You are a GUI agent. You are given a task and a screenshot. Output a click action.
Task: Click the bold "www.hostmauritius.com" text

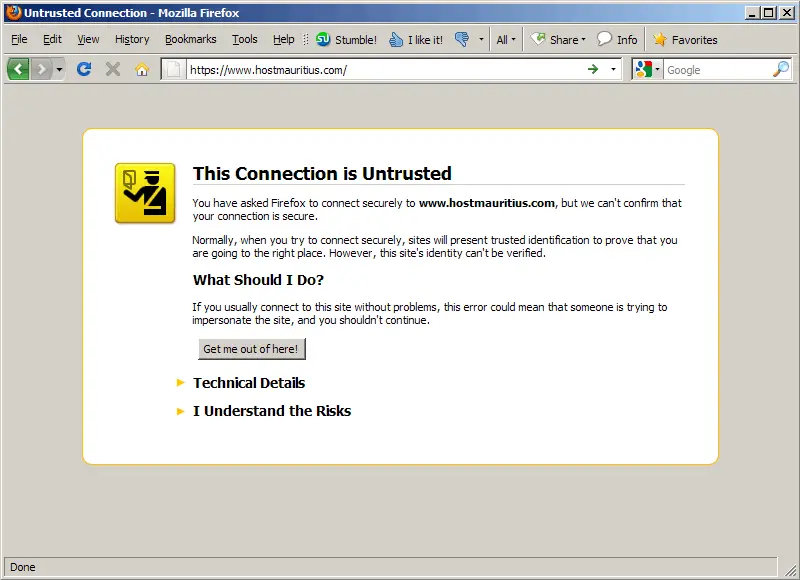[x=487, y=203]
